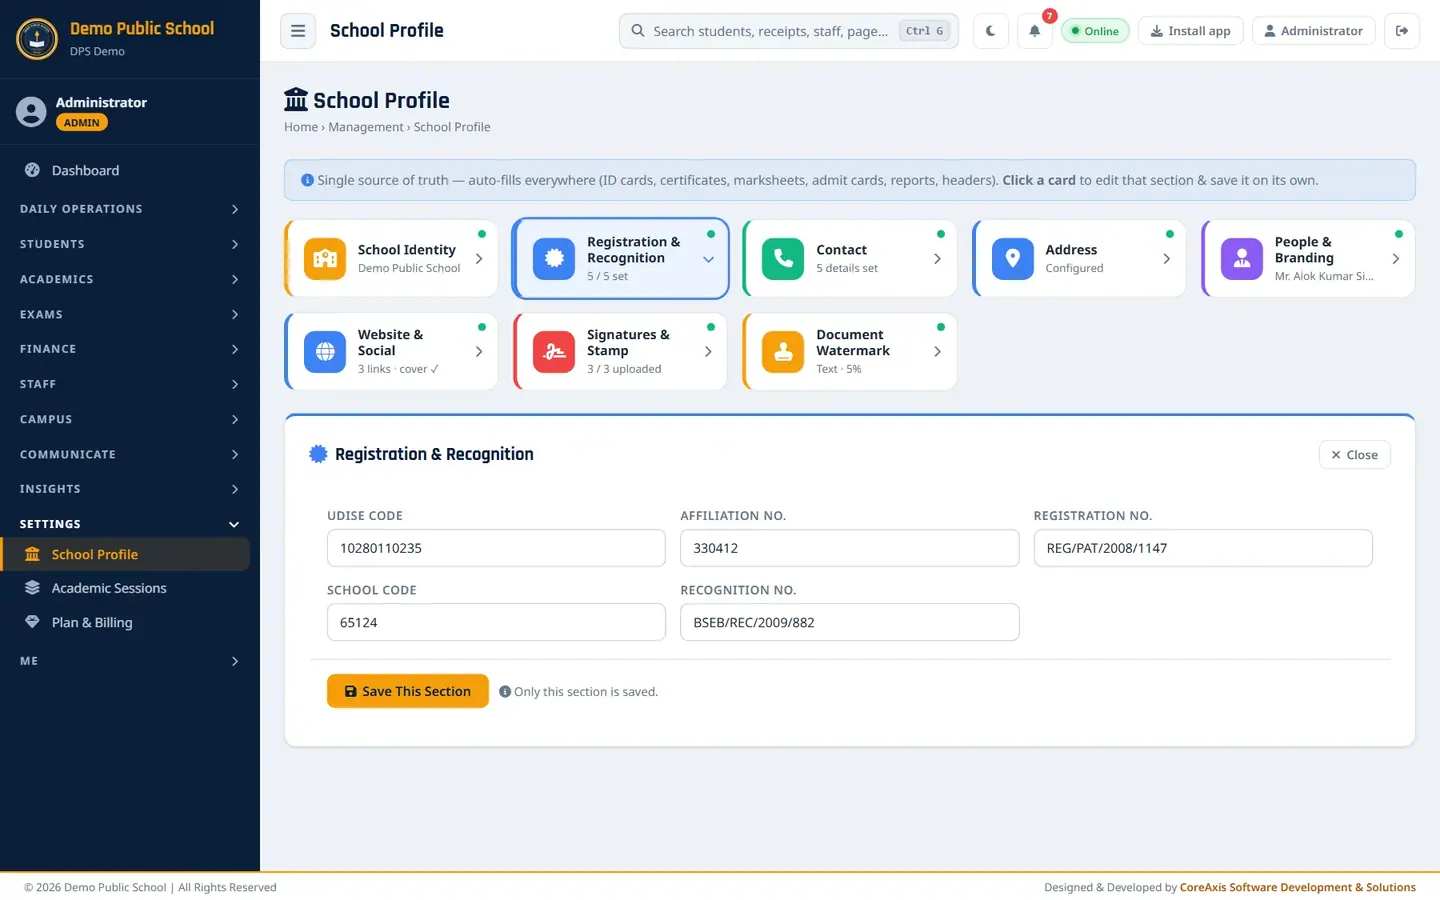The image size is (1440, 900).
Task: Click the People & Branding person icon
Action: click(x=1242, y=259)
